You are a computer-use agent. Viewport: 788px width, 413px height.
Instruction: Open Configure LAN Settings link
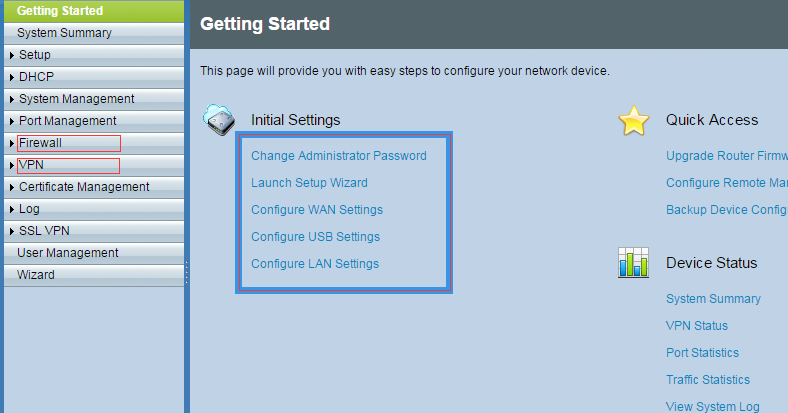(x=315, y=264)
